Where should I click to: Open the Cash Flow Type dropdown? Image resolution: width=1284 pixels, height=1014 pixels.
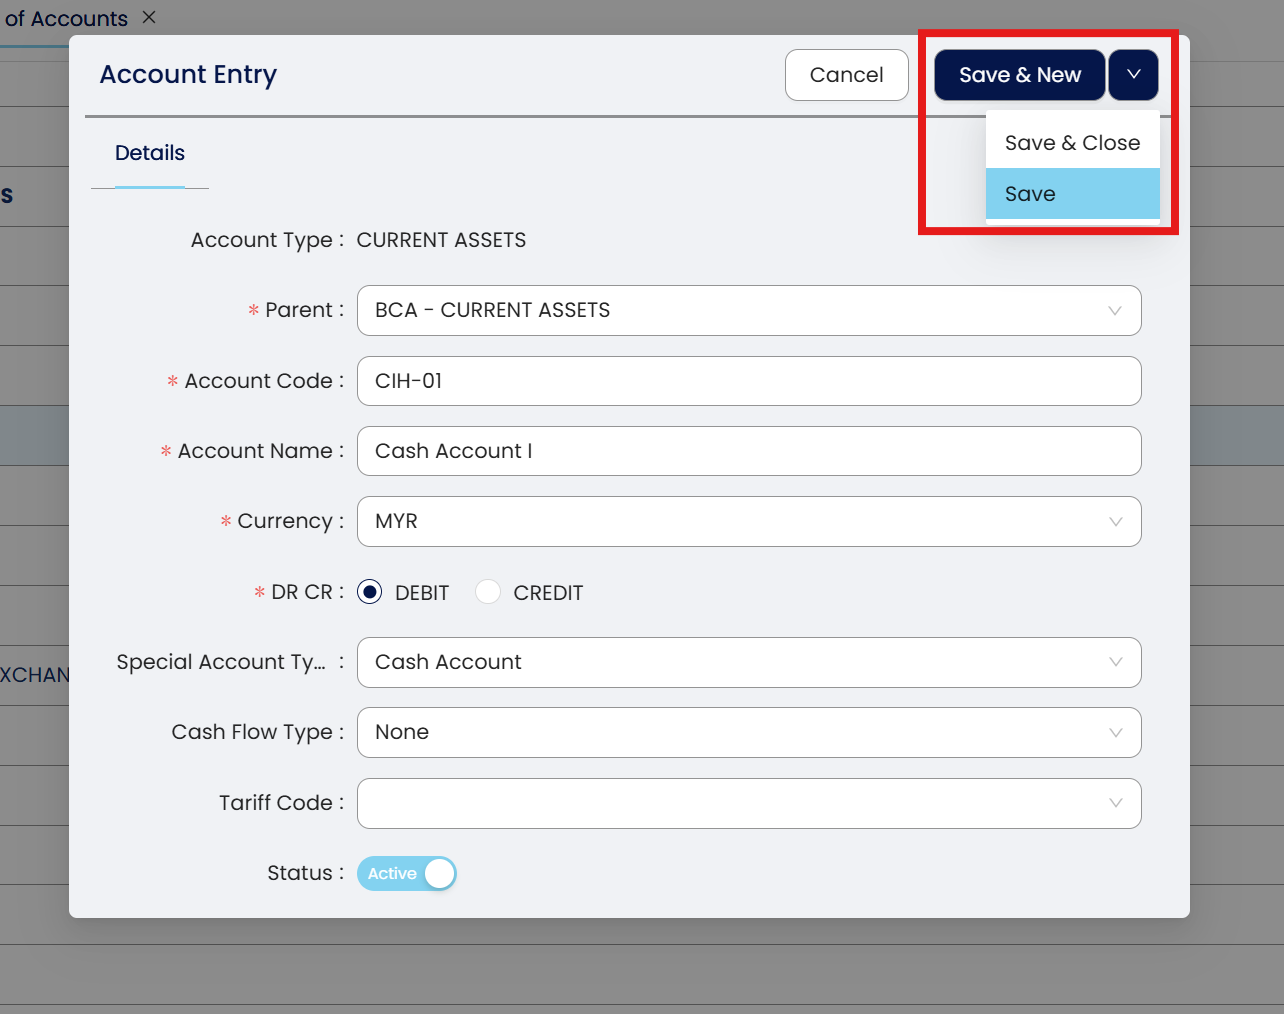[x=748, y=732]
